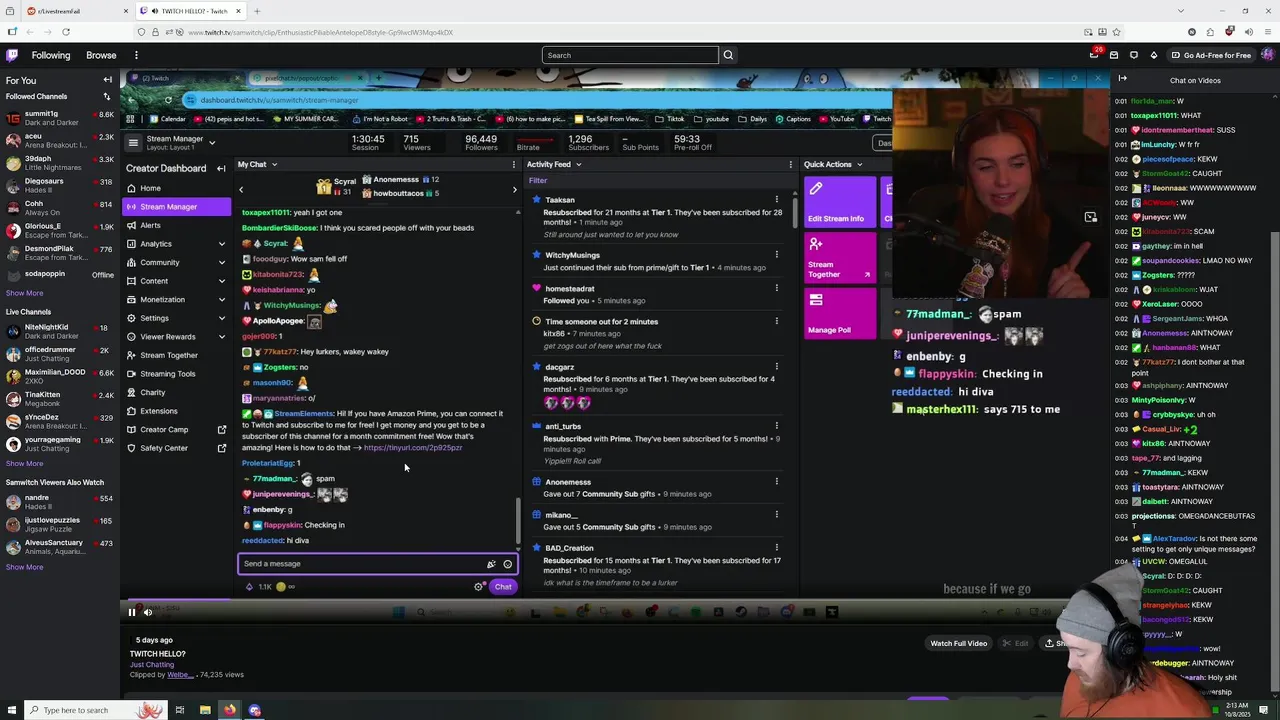Submit search with the magnifier icon
Image resolution: width=1280 pixels, height=720 pixels.
728,55
